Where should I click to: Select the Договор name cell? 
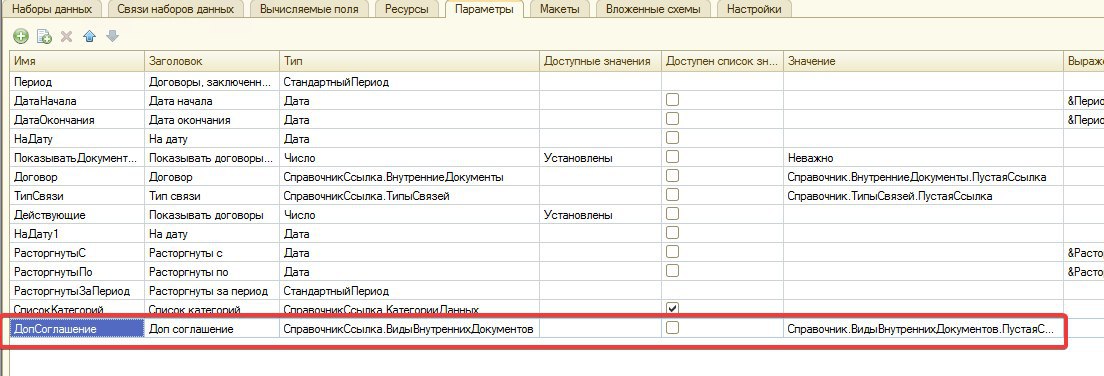tap(77, 177)
